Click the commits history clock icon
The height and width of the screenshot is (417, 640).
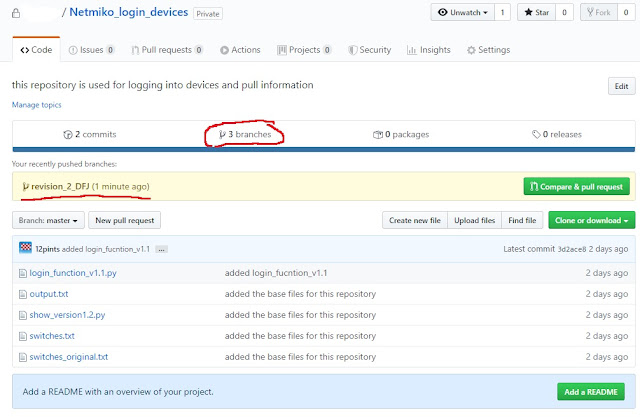(x=68, y=135)
